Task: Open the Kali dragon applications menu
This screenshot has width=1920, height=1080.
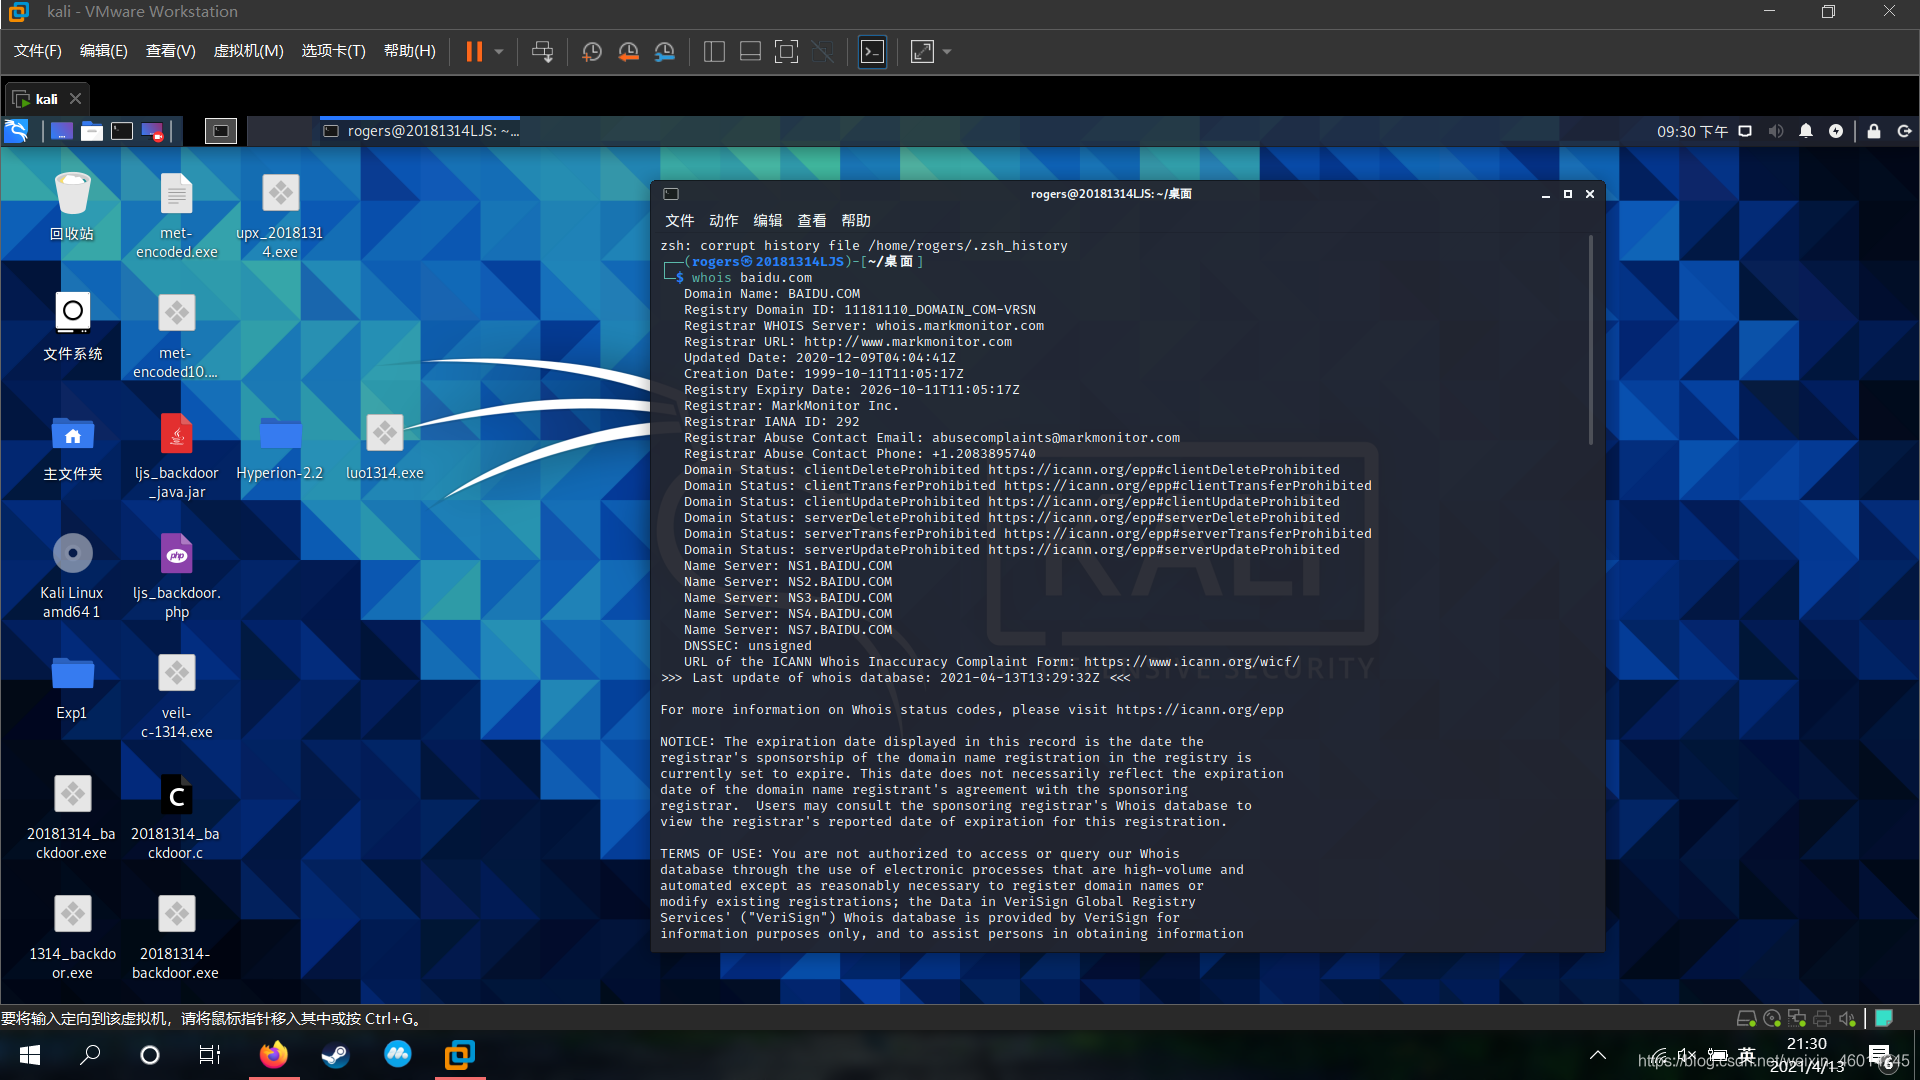Action: click(16, 131)
